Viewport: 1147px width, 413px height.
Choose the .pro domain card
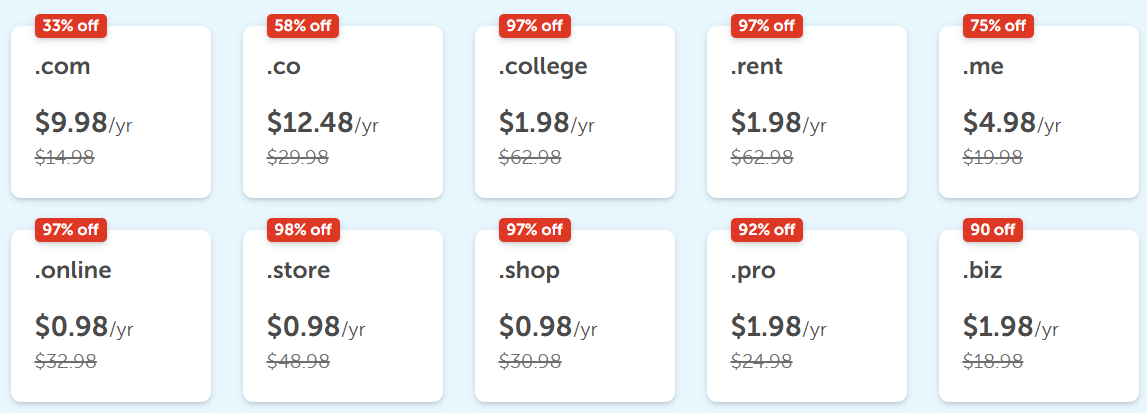click(x=806, y=316)
